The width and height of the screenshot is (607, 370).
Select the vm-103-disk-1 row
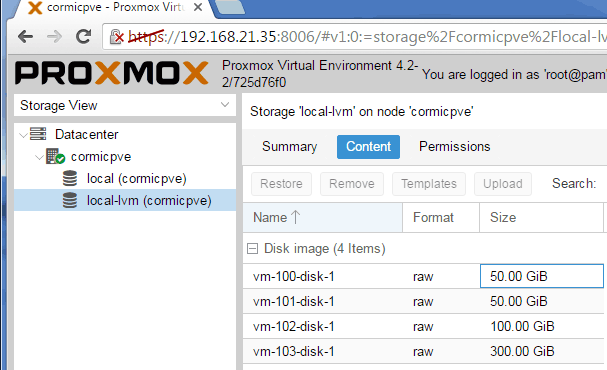(x=424, y=351)
